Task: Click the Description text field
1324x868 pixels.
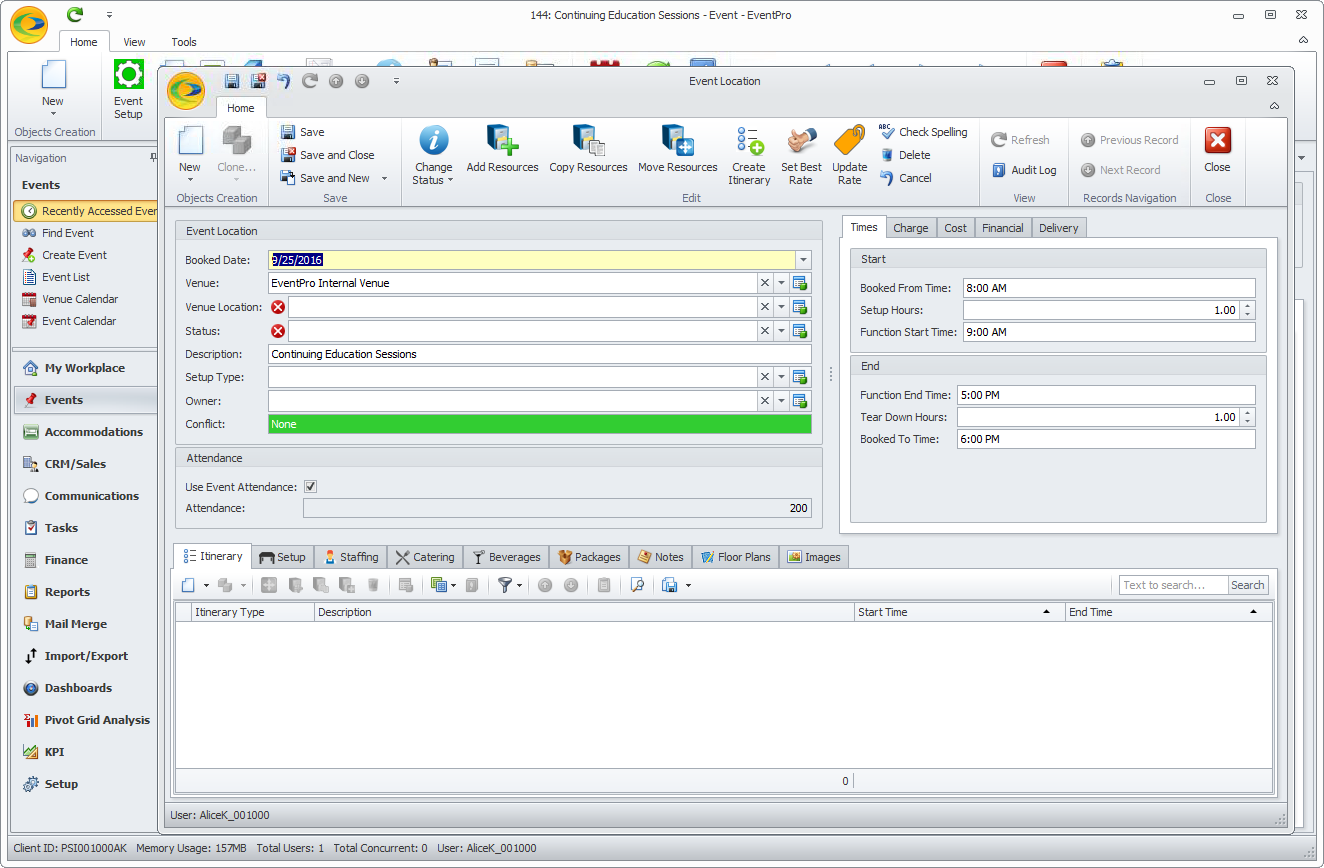Action: click(540, 354)
